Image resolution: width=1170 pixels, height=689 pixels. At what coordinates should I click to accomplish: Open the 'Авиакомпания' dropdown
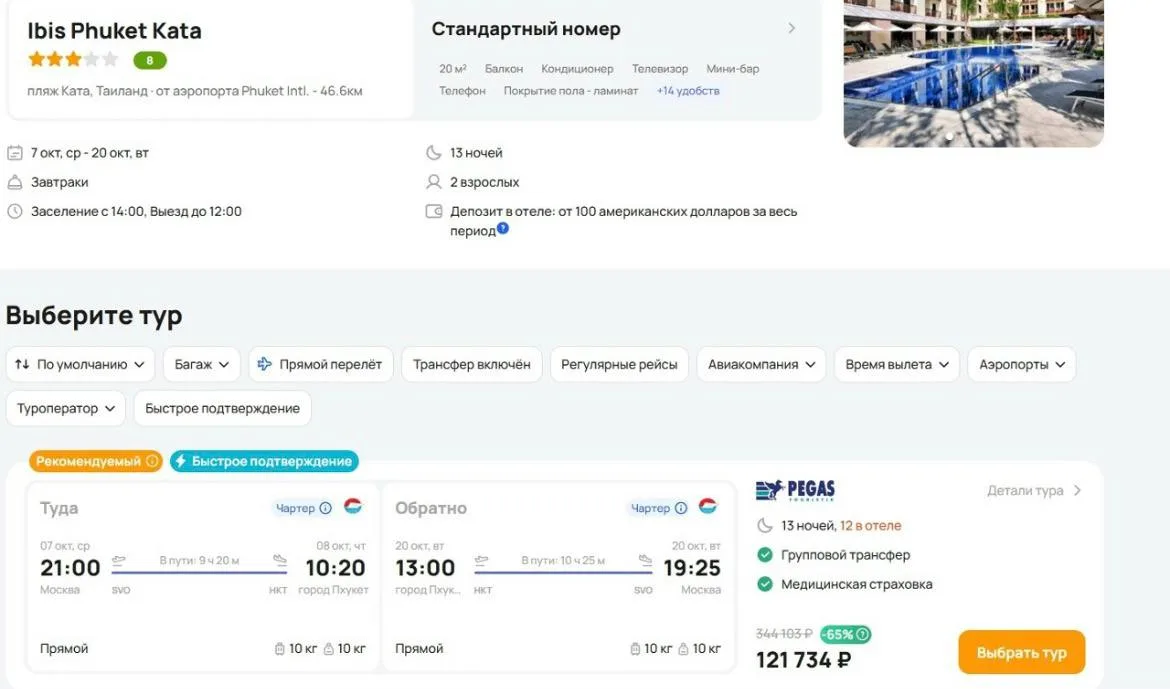761,364
